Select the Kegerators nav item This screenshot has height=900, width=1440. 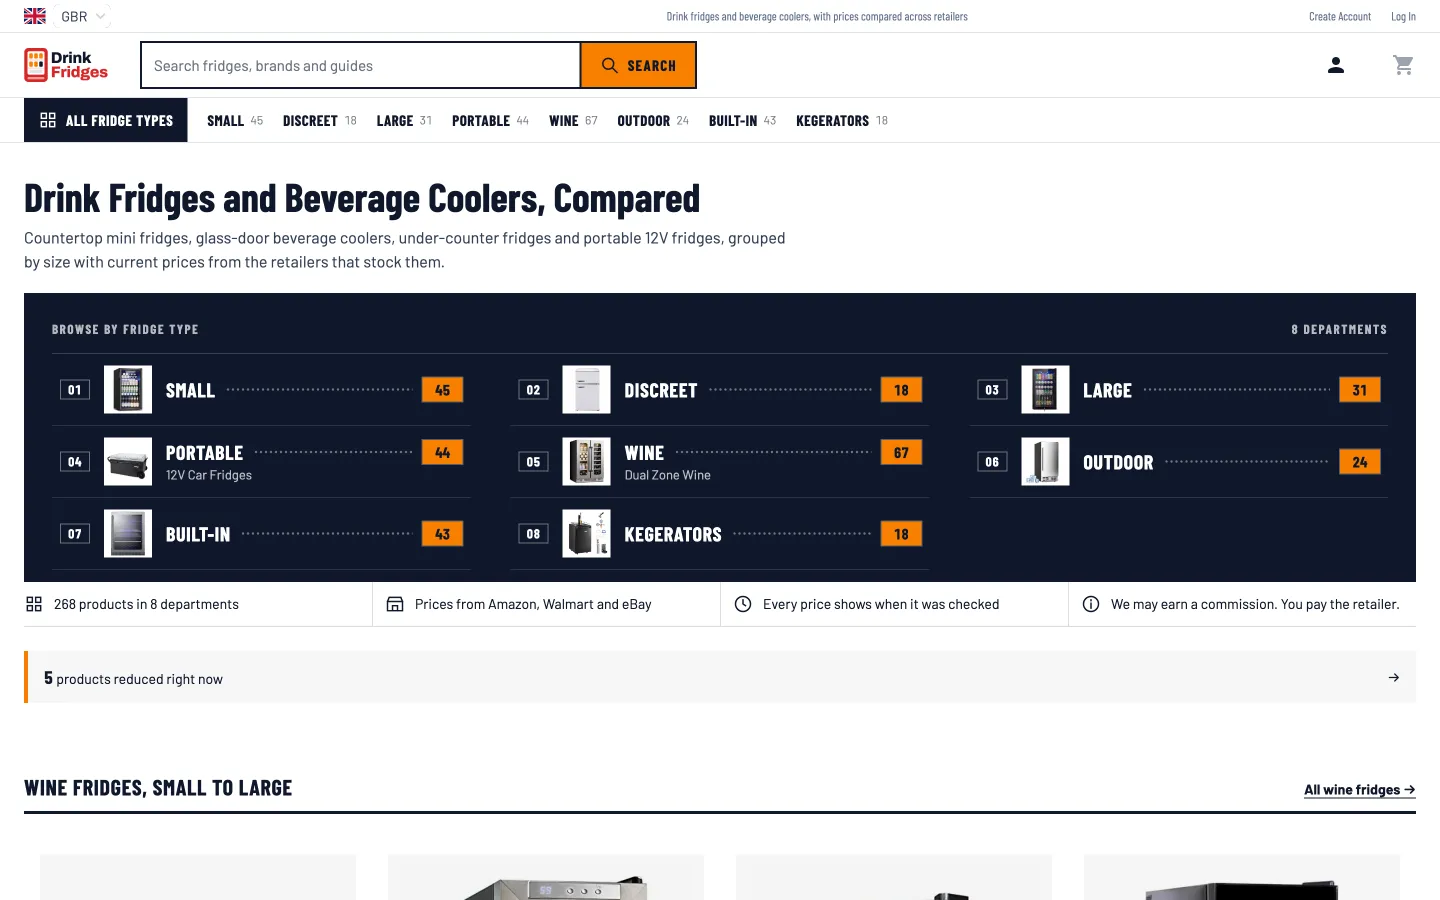coord(842,120)
